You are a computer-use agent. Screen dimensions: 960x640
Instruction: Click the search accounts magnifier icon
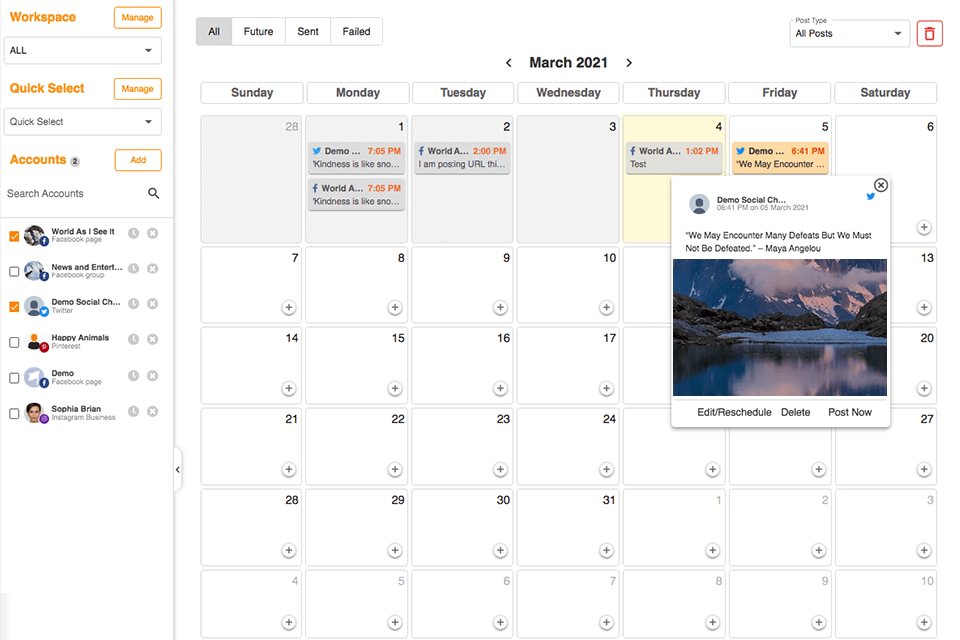(153, 193)
